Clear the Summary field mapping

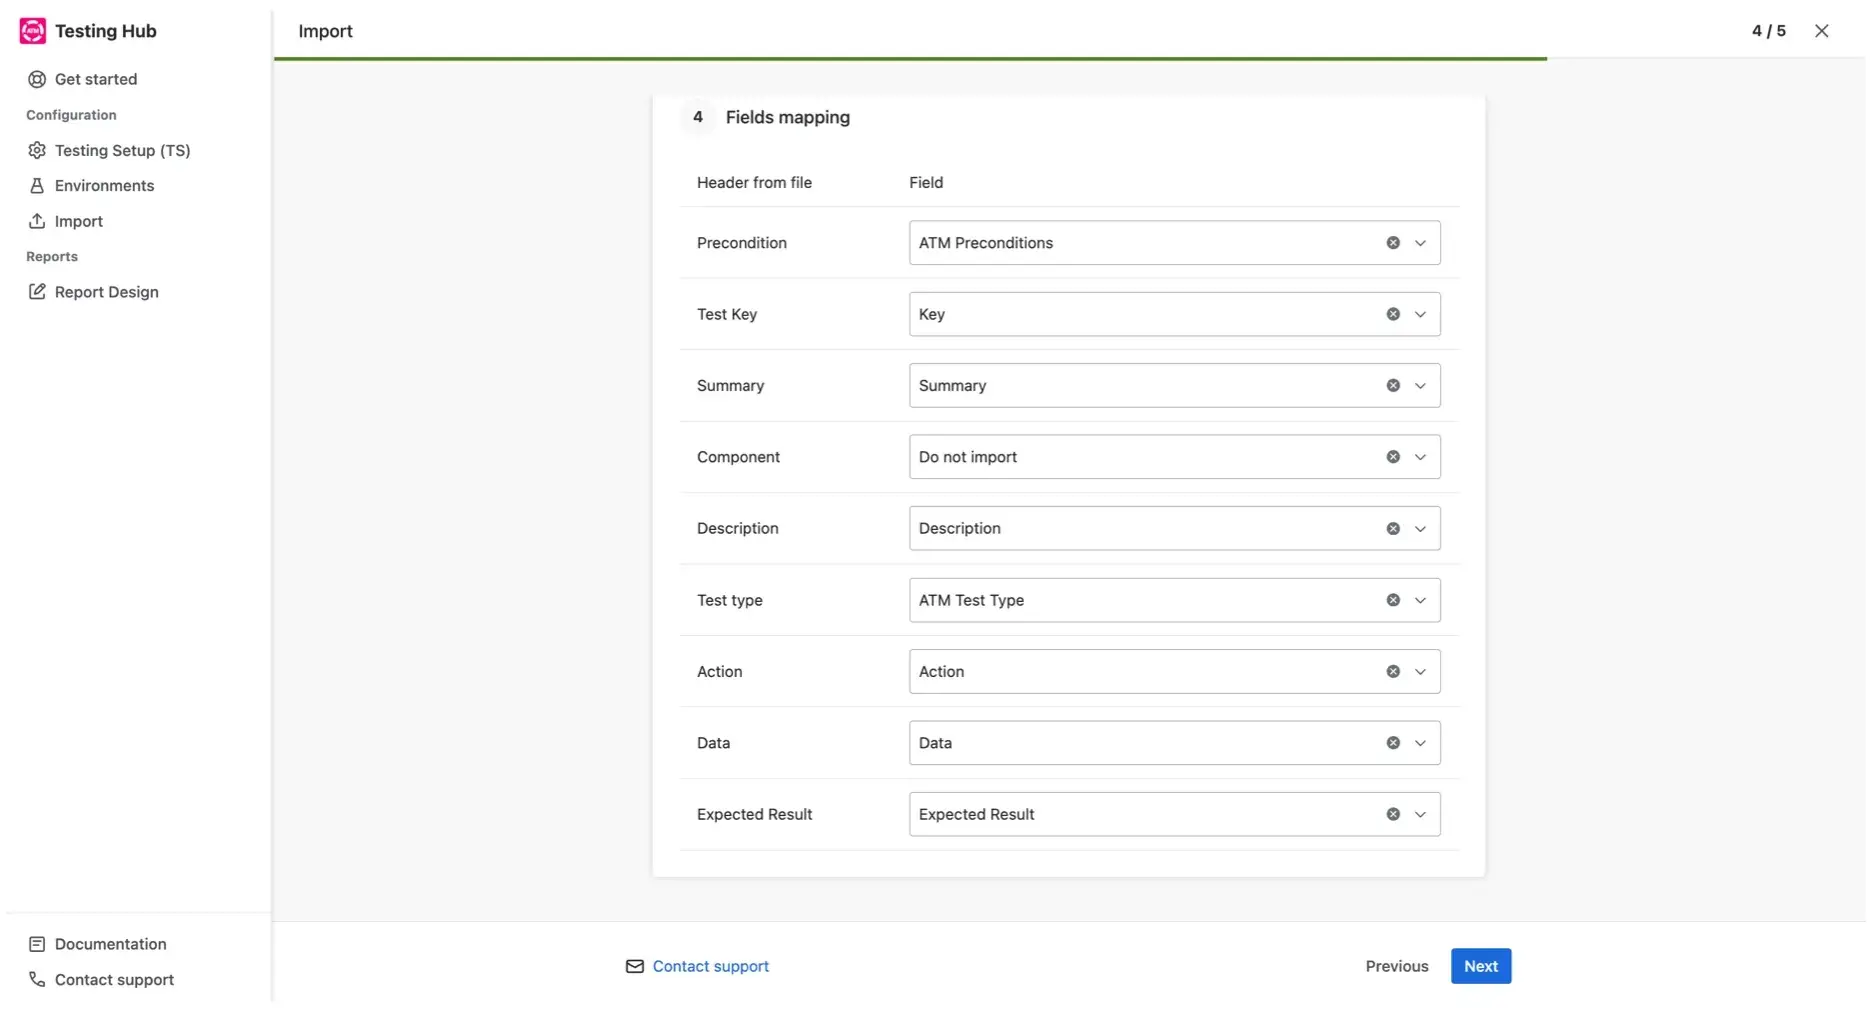tap(1392, 385)
